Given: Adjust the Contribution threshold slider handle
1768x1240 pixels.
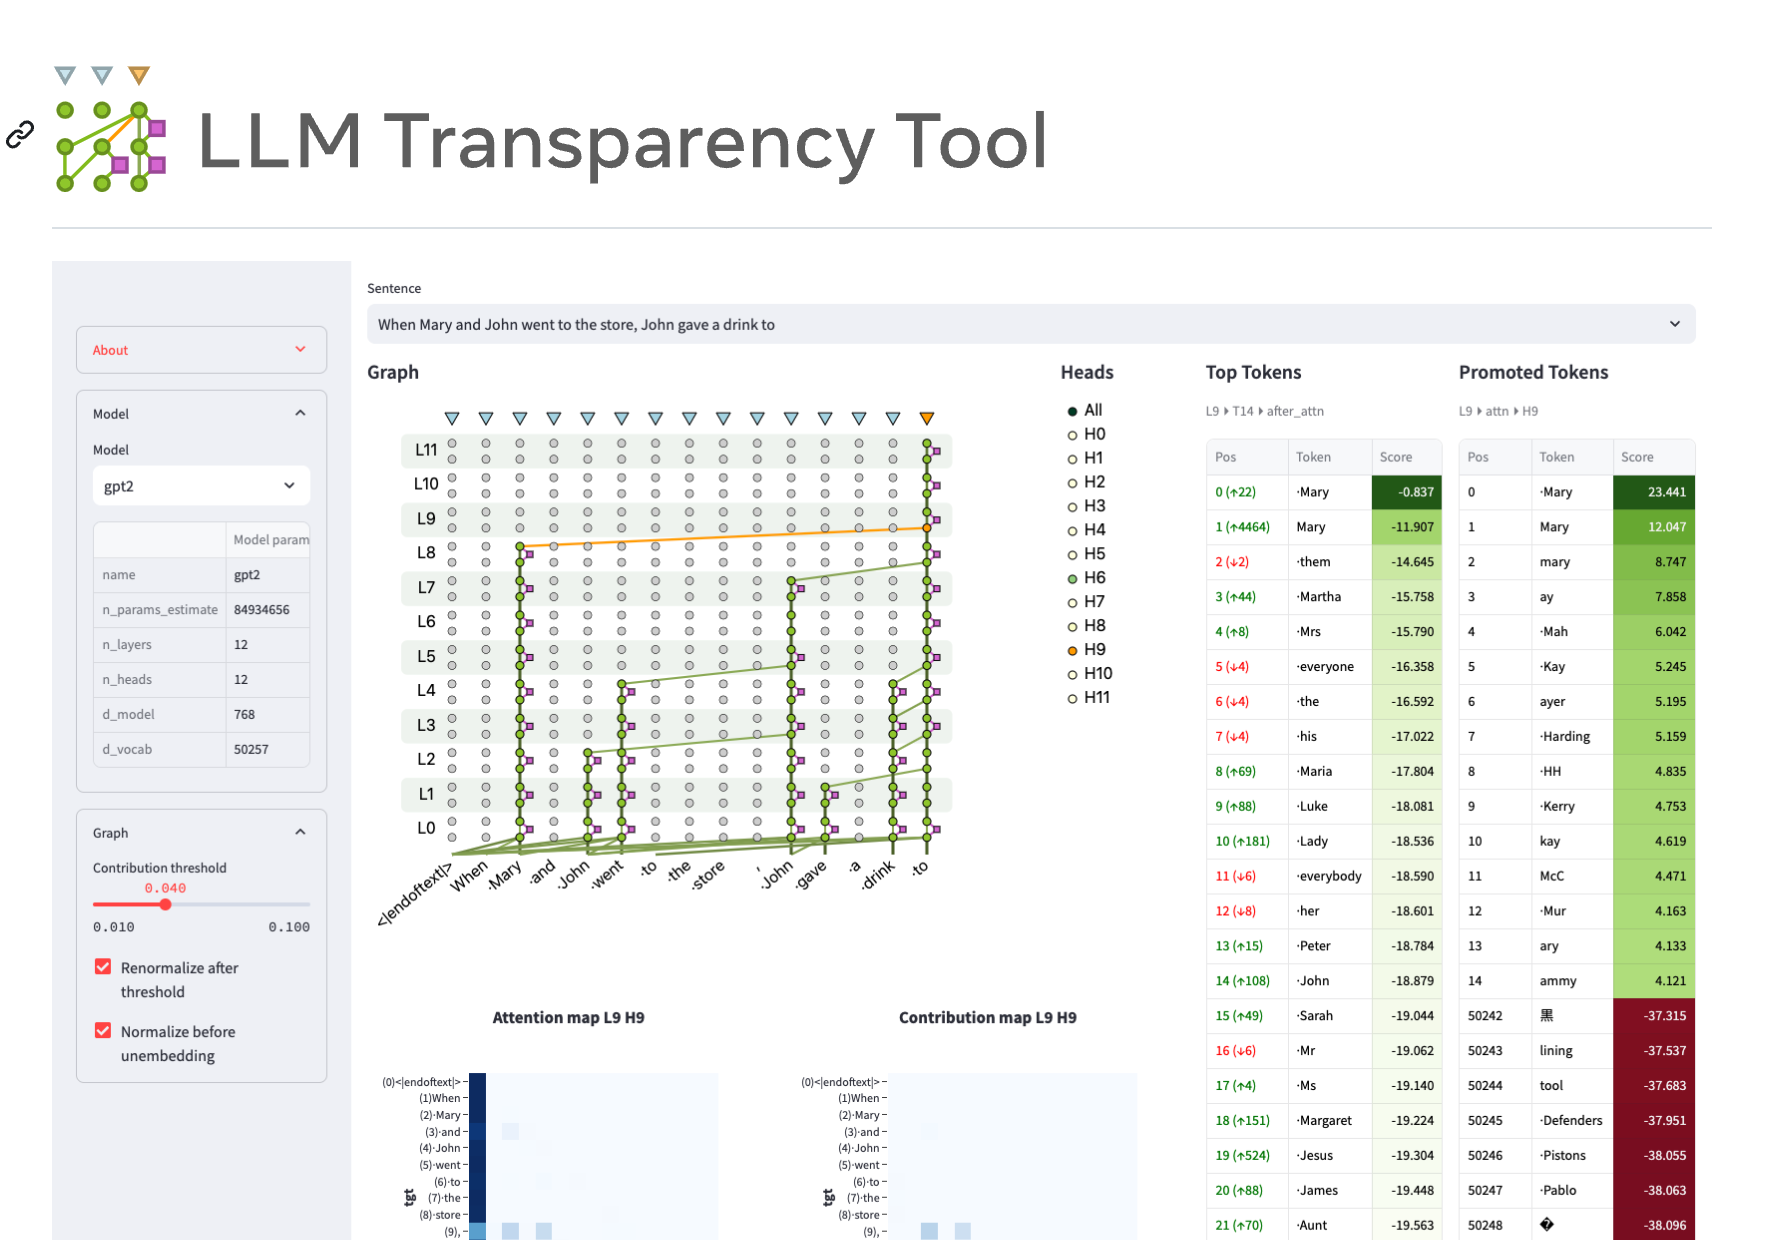Looking at the screenshot, I should [166, 904].
